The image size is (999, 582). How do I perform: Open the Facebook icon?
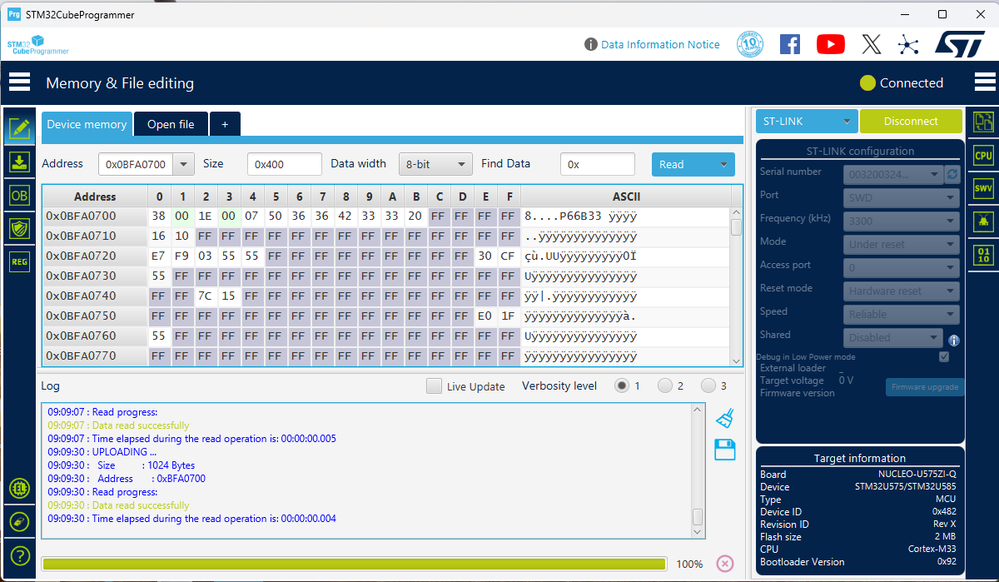click(790, 44)
